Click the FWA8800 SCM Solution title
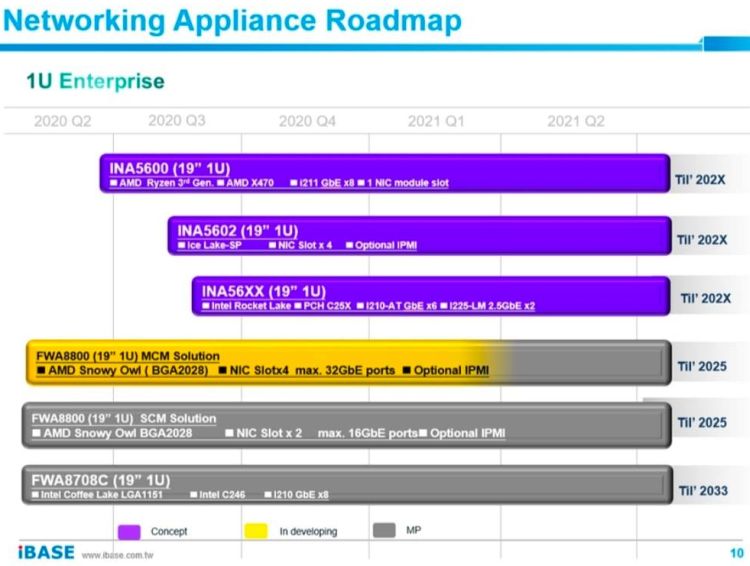Screen dimensions: 750x566 pos(124,418)
